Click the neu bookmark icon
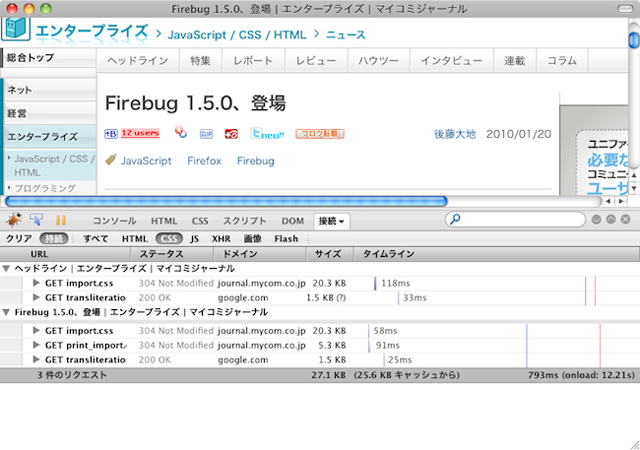This screenshot has width=640, height=450. 267,133
